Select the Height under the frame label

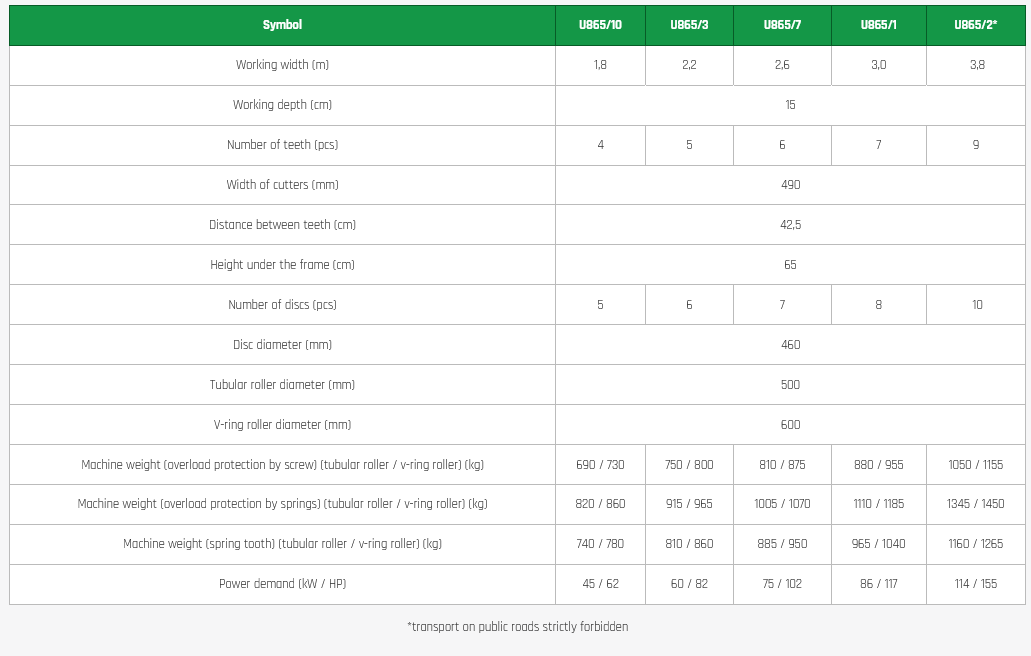point(282,265)
